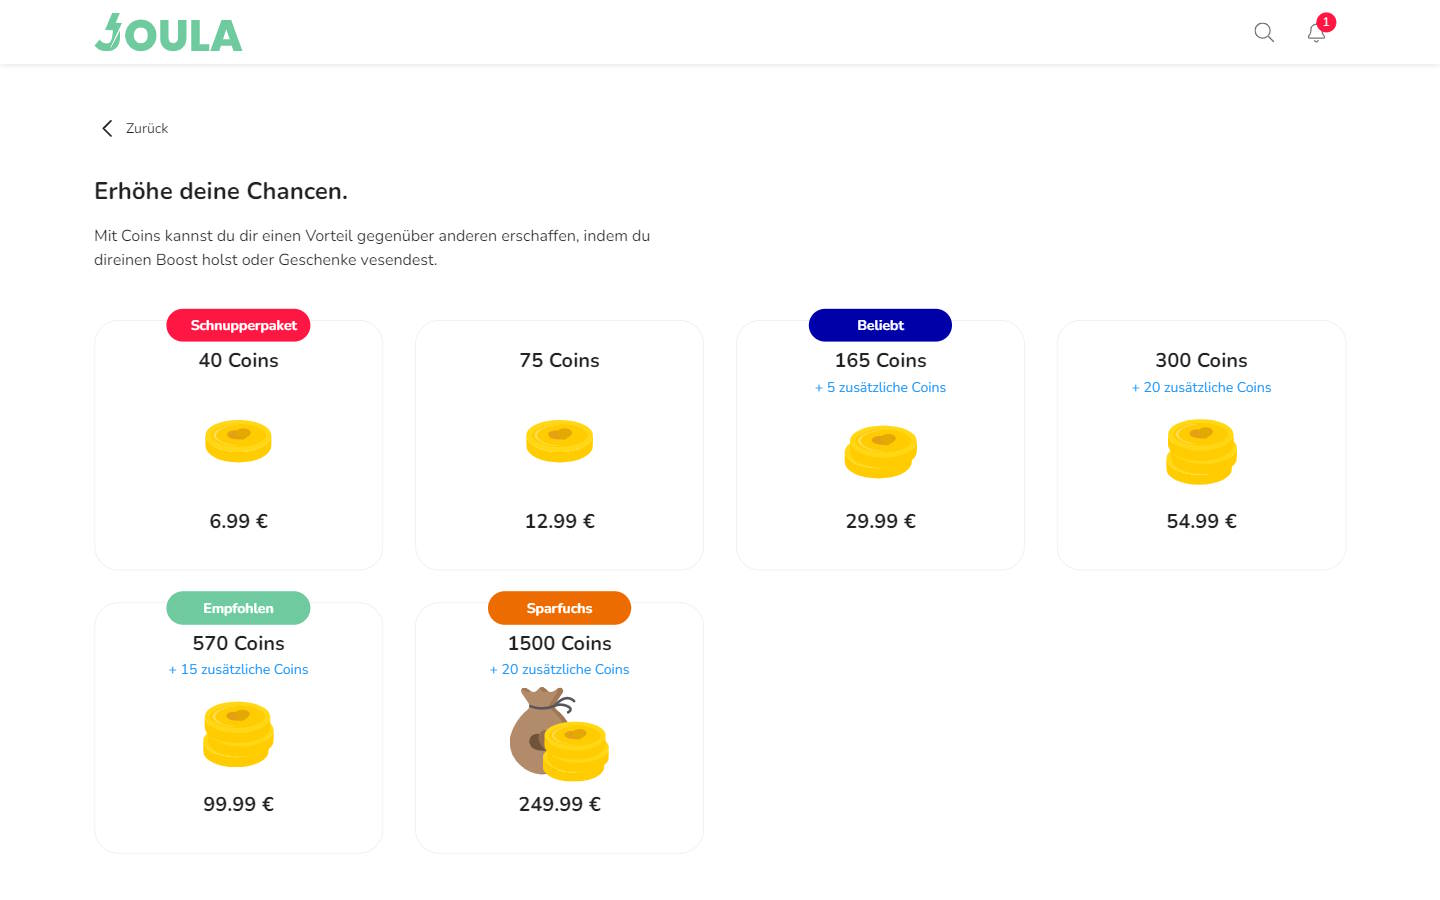Screen dimensions: 1440x900
Task: Select the Beliebt badge
Action: point(880,325)
